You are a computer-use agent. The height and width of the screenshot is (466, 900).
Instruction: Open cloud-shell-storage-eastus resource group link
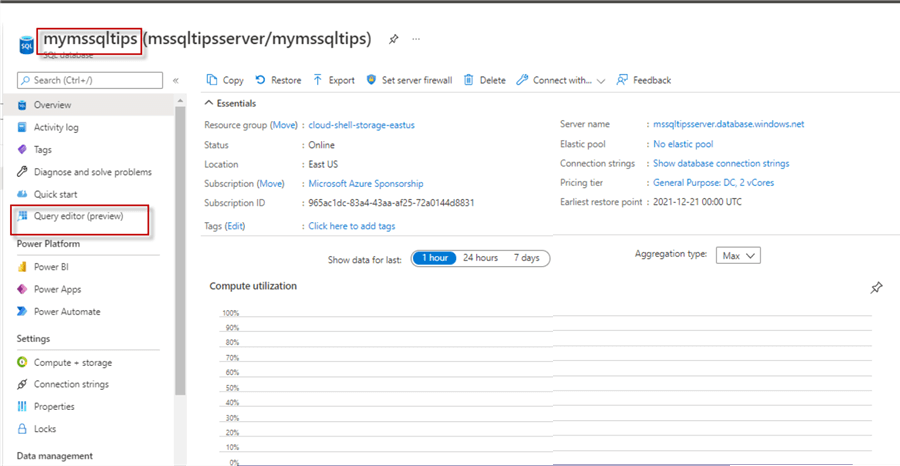click(x=362, y=125)
